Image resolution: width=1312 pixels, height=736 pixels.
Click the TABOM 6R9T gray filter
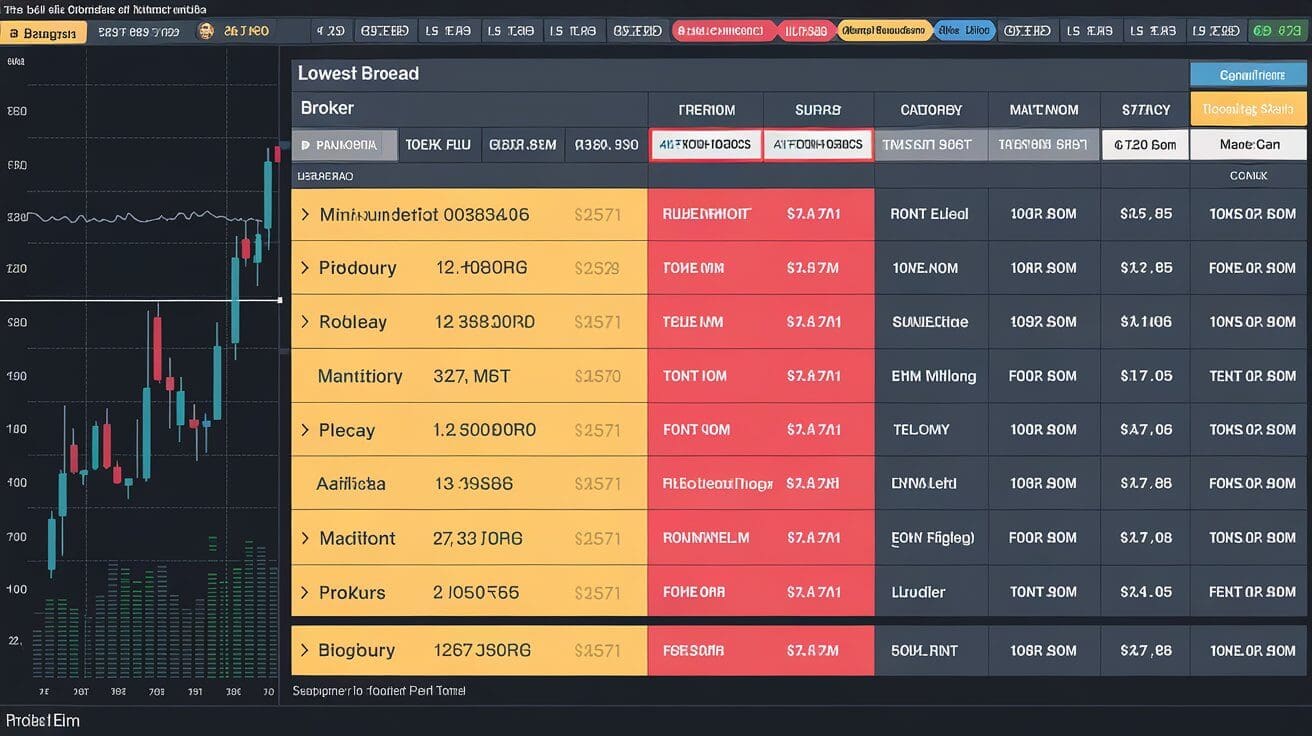click(1044, 144)
